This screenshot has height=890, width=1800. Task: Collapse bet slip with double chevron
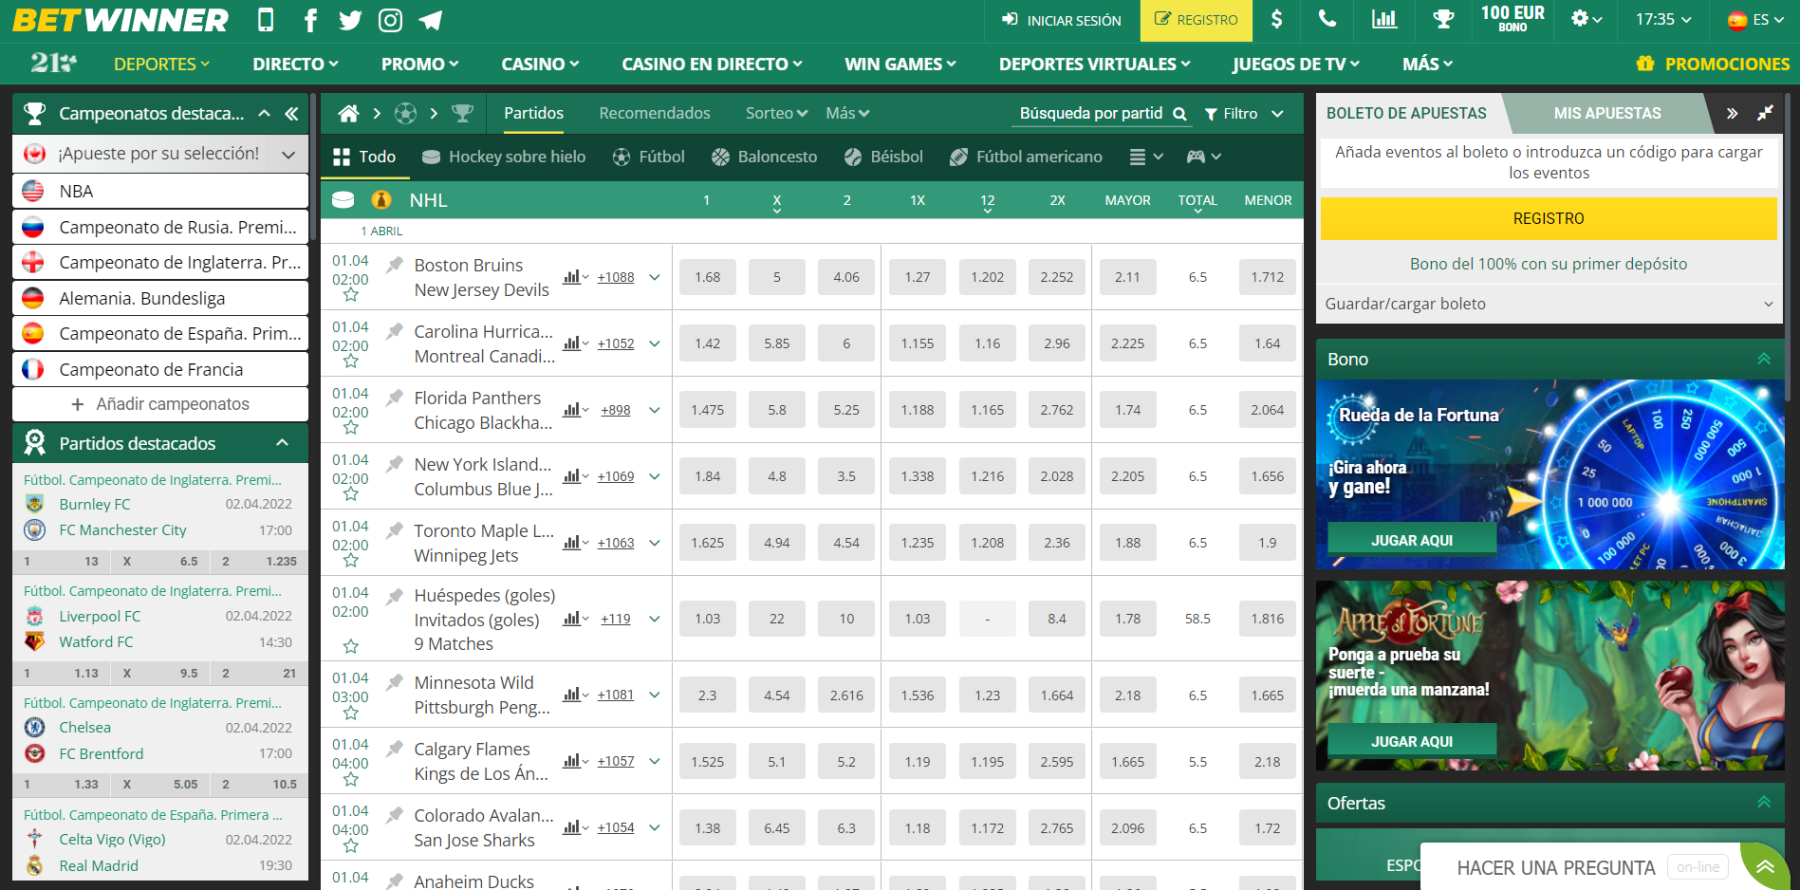click(1732, 114)
